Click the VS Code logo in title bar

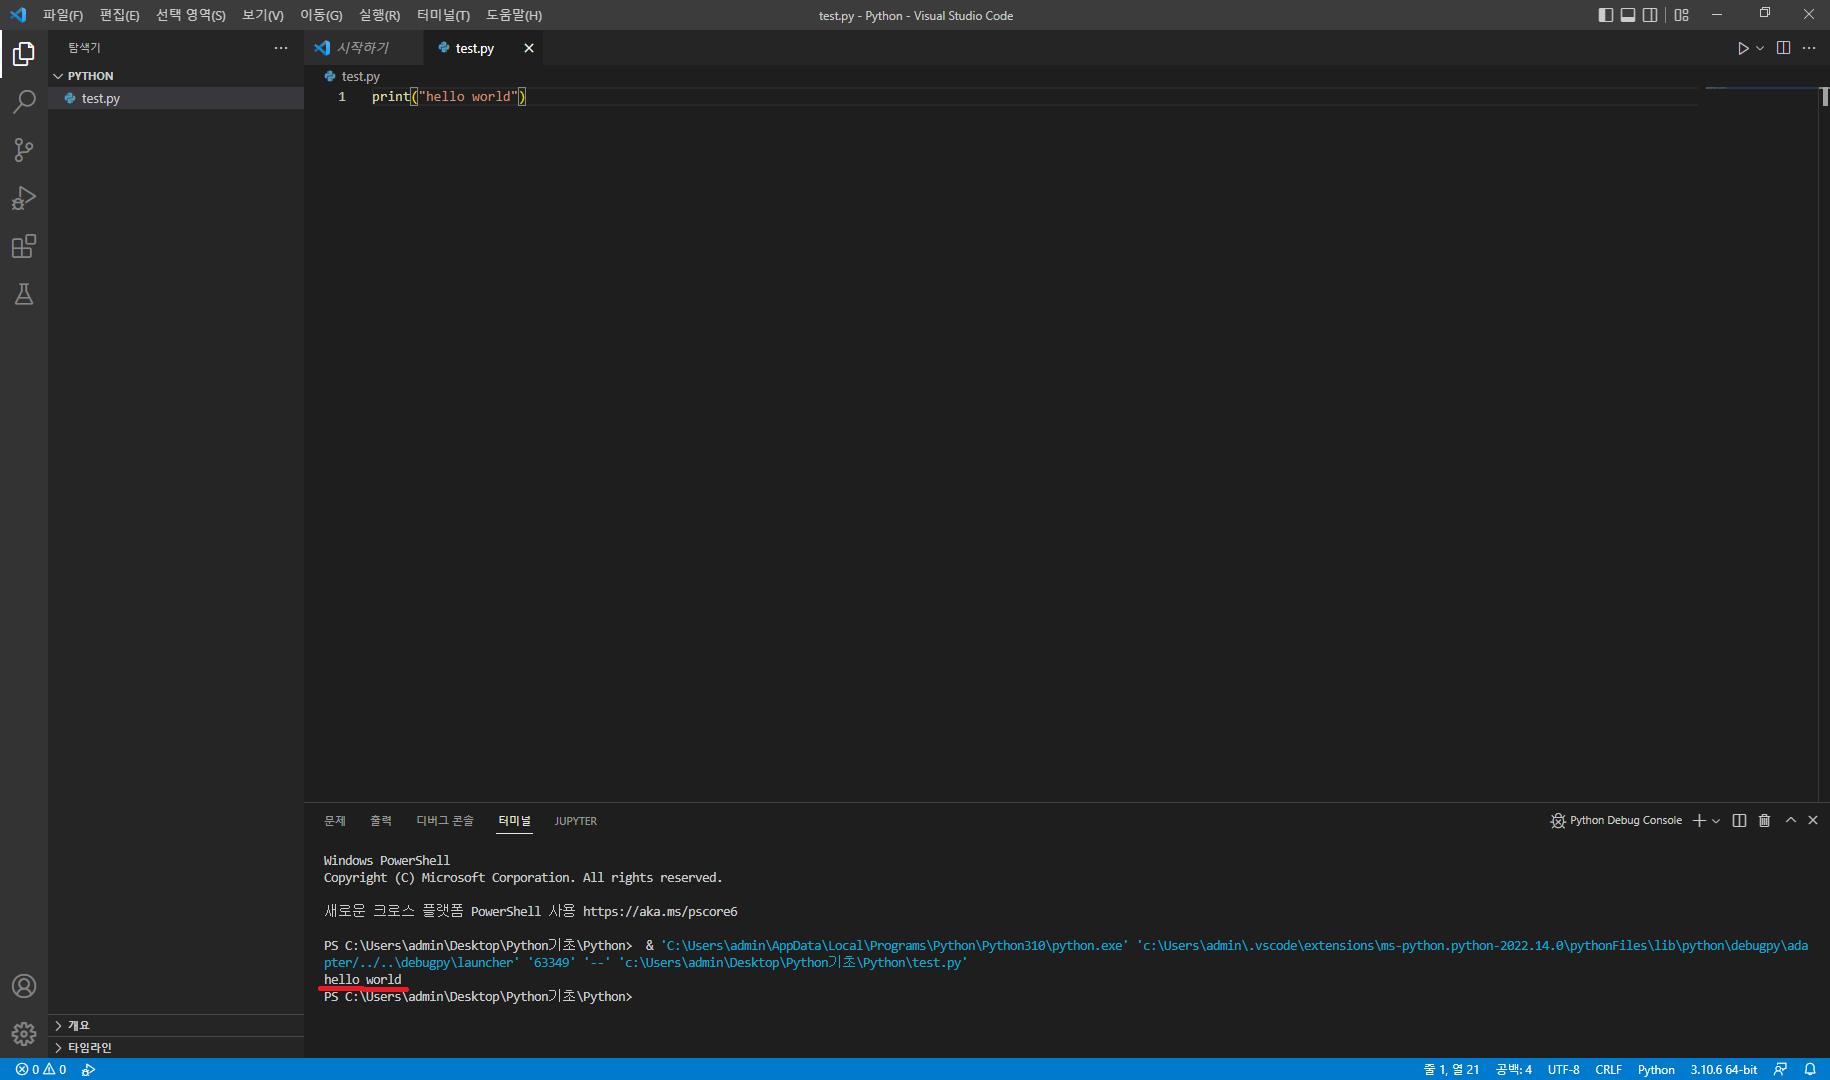(18, 15)
